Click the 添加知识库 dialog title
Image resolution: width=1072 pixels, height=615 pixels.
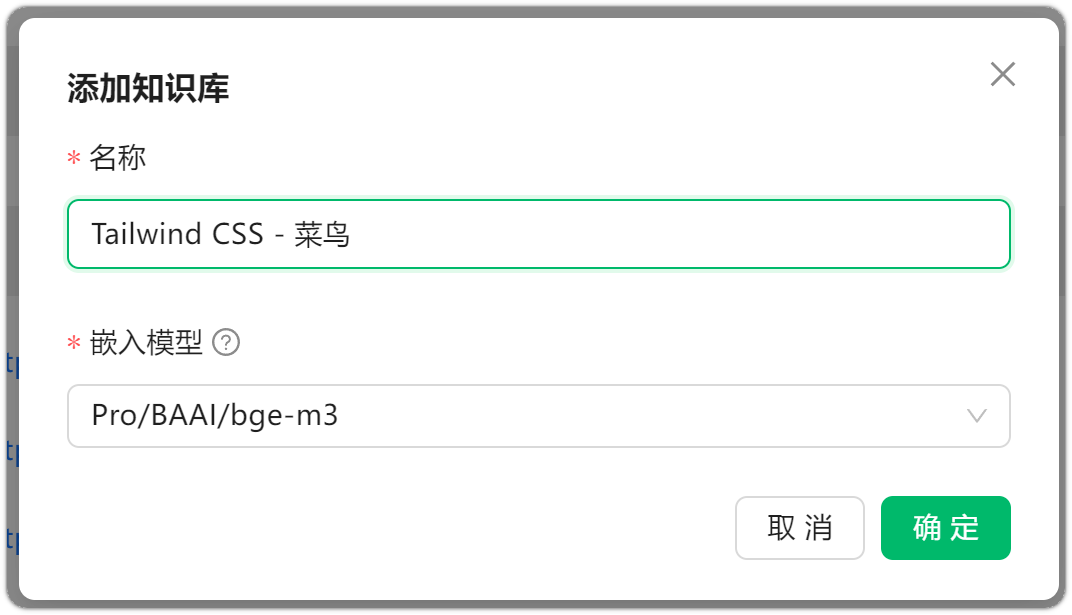(x=148, y=88)
